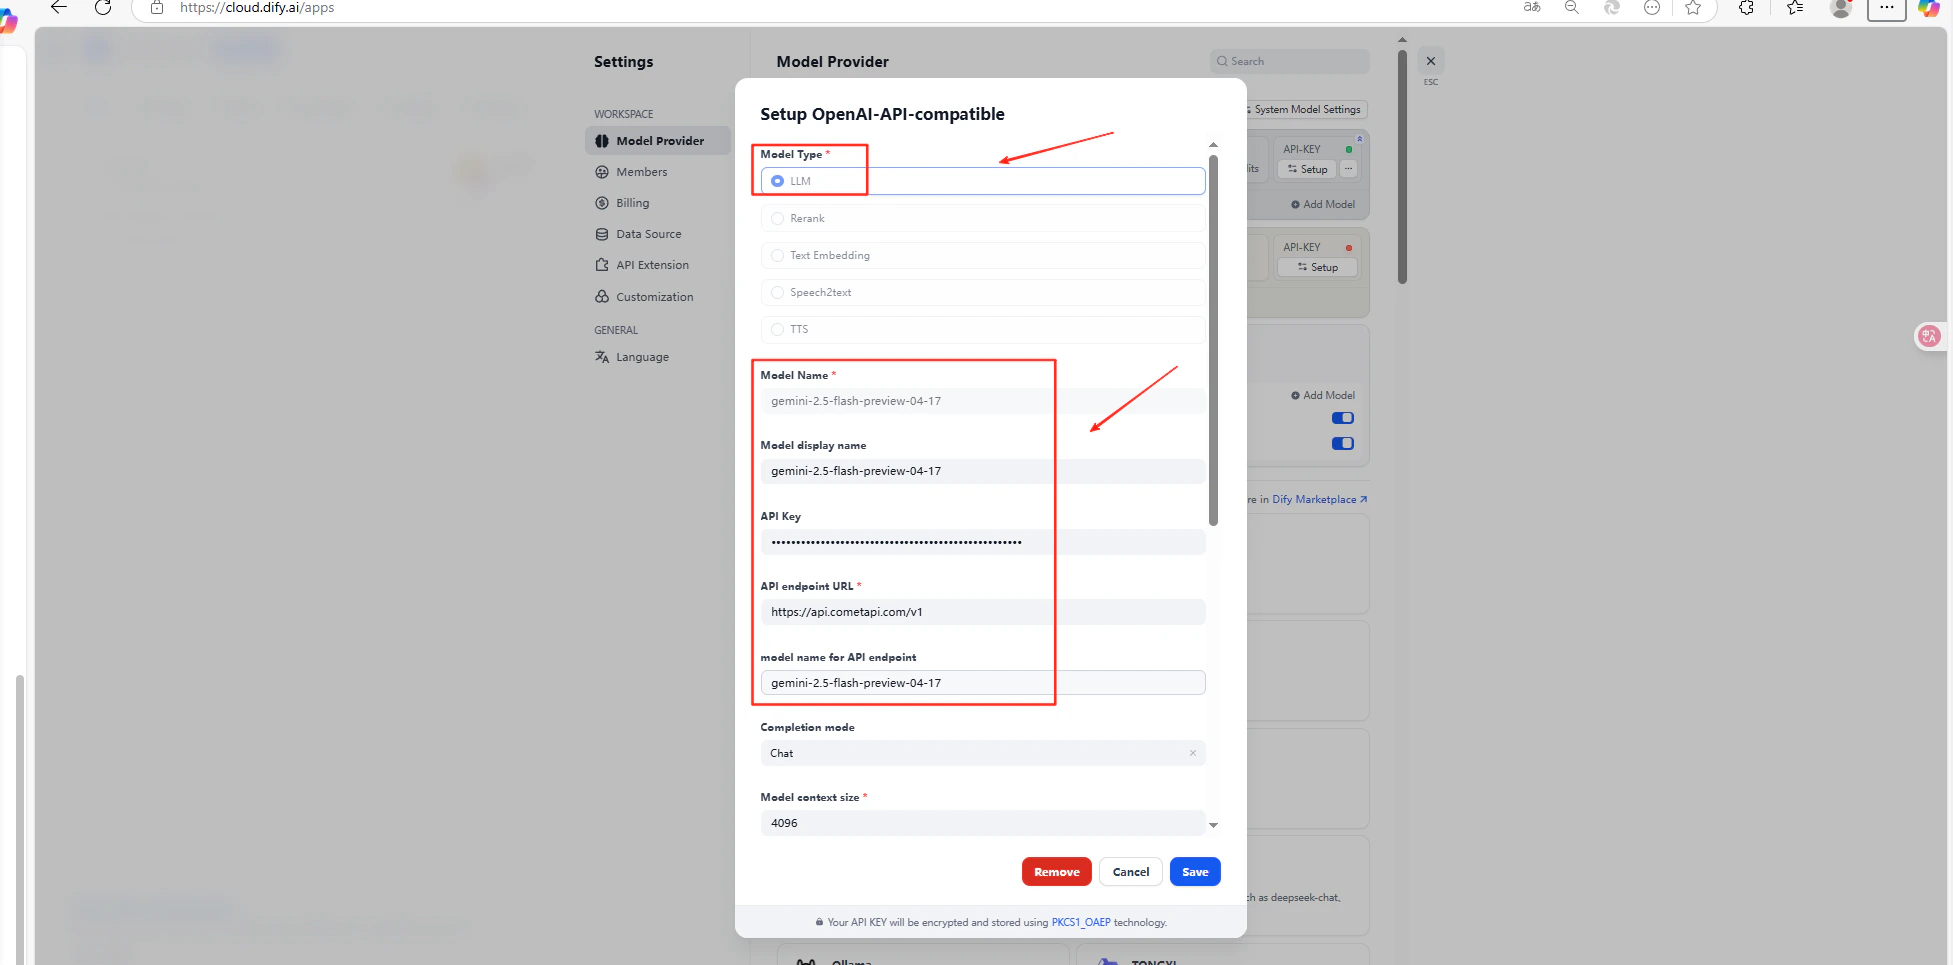Viewport: 1953px width, 965px height.
Task: Open the Members settings section
Action: tap(641, 171)
